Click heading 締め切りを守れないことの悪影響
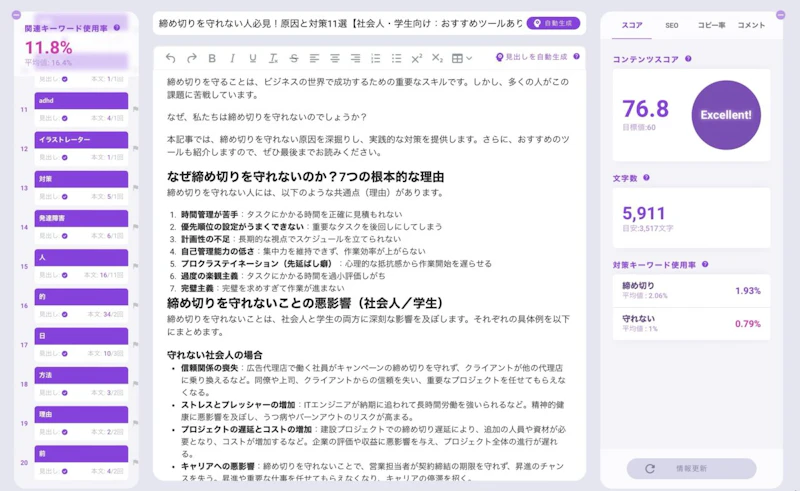 coord(305,303)
